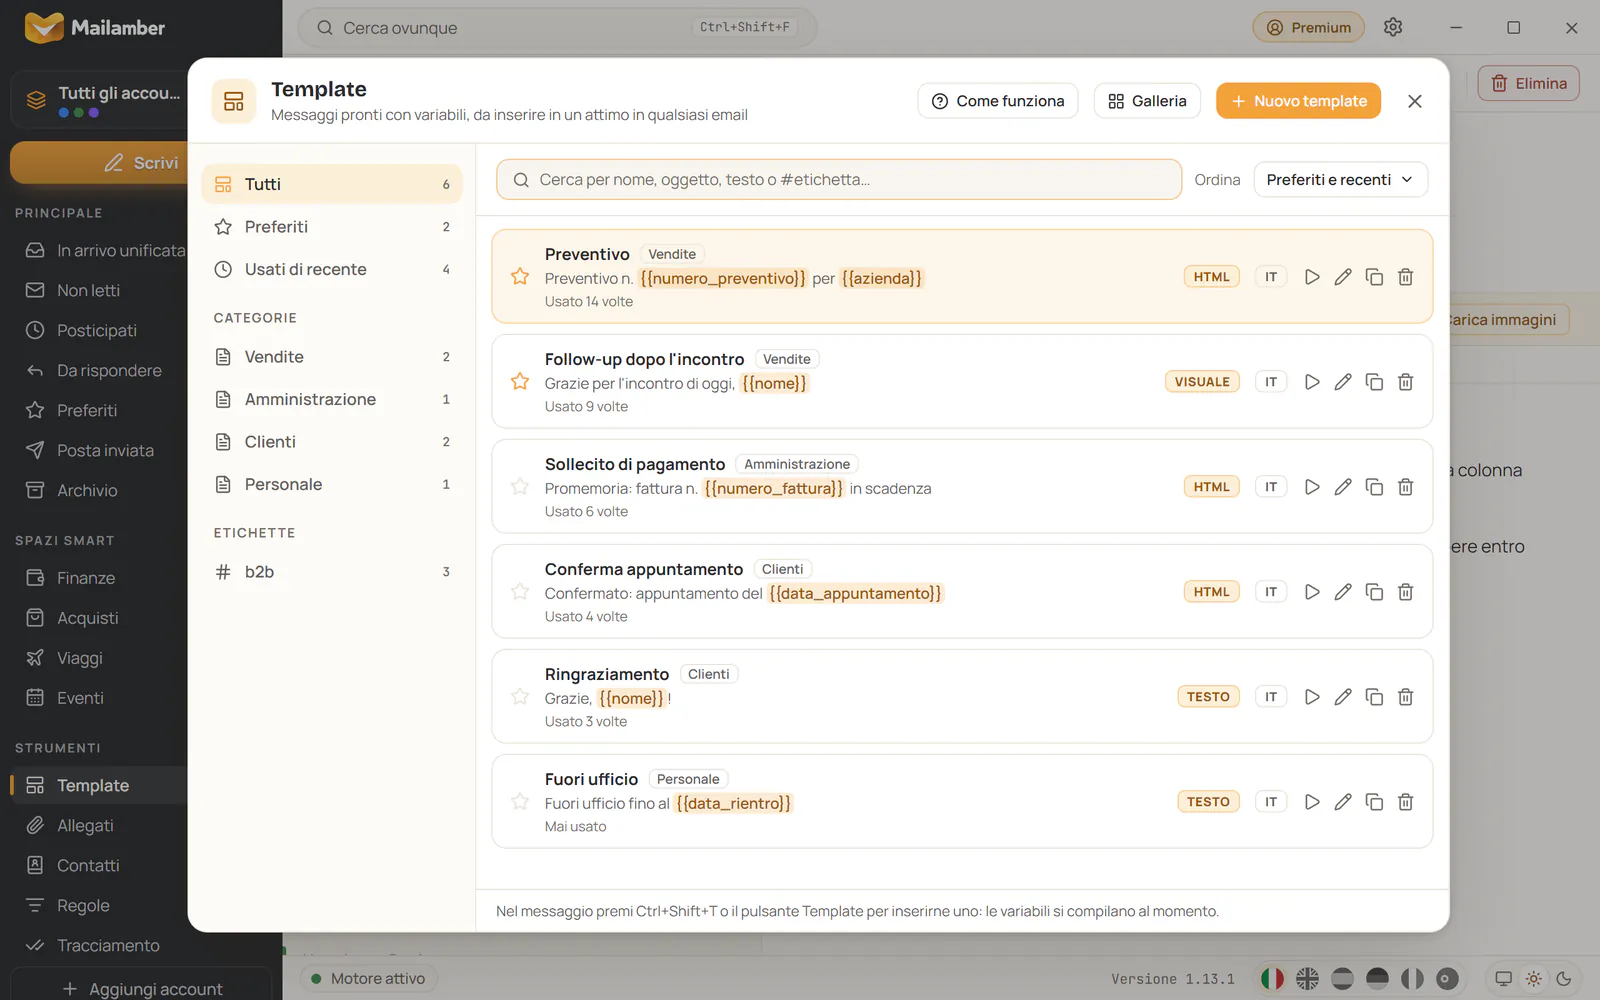Image resolution: width=1600 pixels, height=1000 pixels.
Task: Insert the Ringraziamento template with its play icon
Action: pos(1312,697)
